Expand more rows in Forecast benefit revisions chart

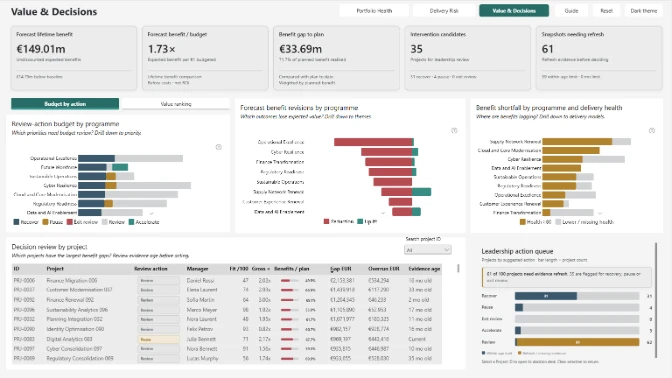pyautogui.click(x=383, y=213)
